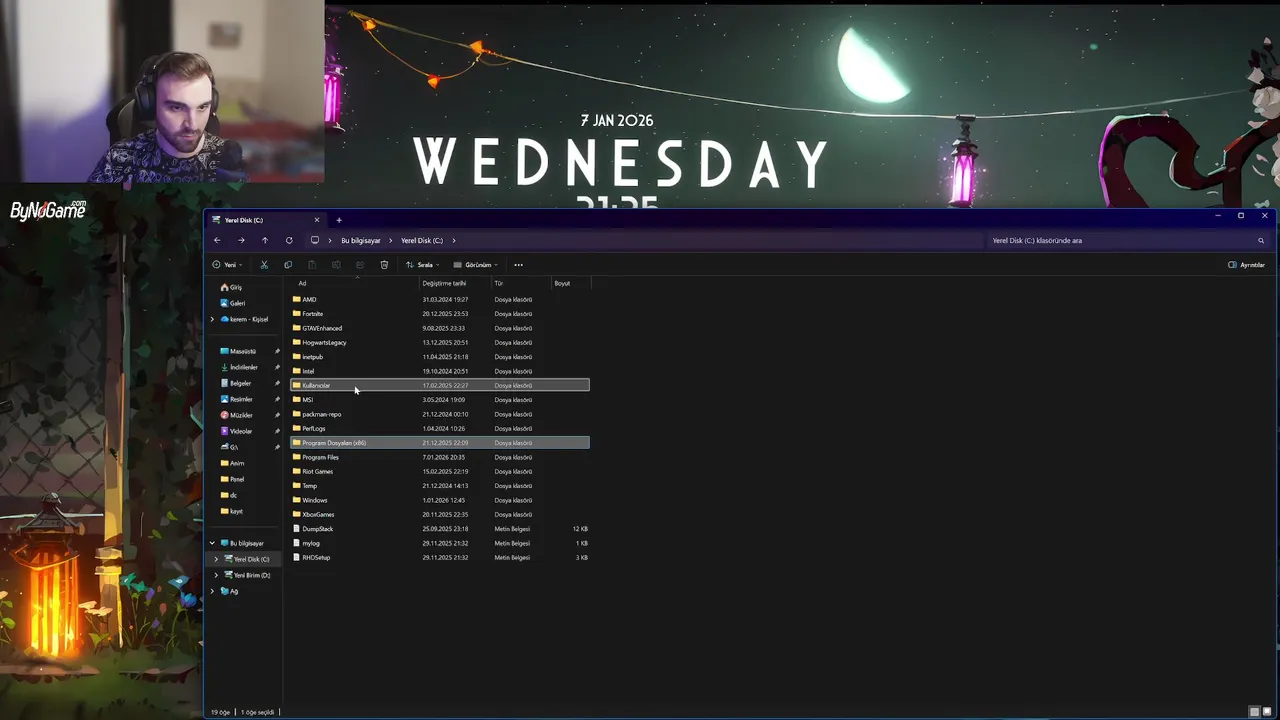1280x720 pixels.
Task: Sort by Değiştirme tarihi column header
Action: 454,283
